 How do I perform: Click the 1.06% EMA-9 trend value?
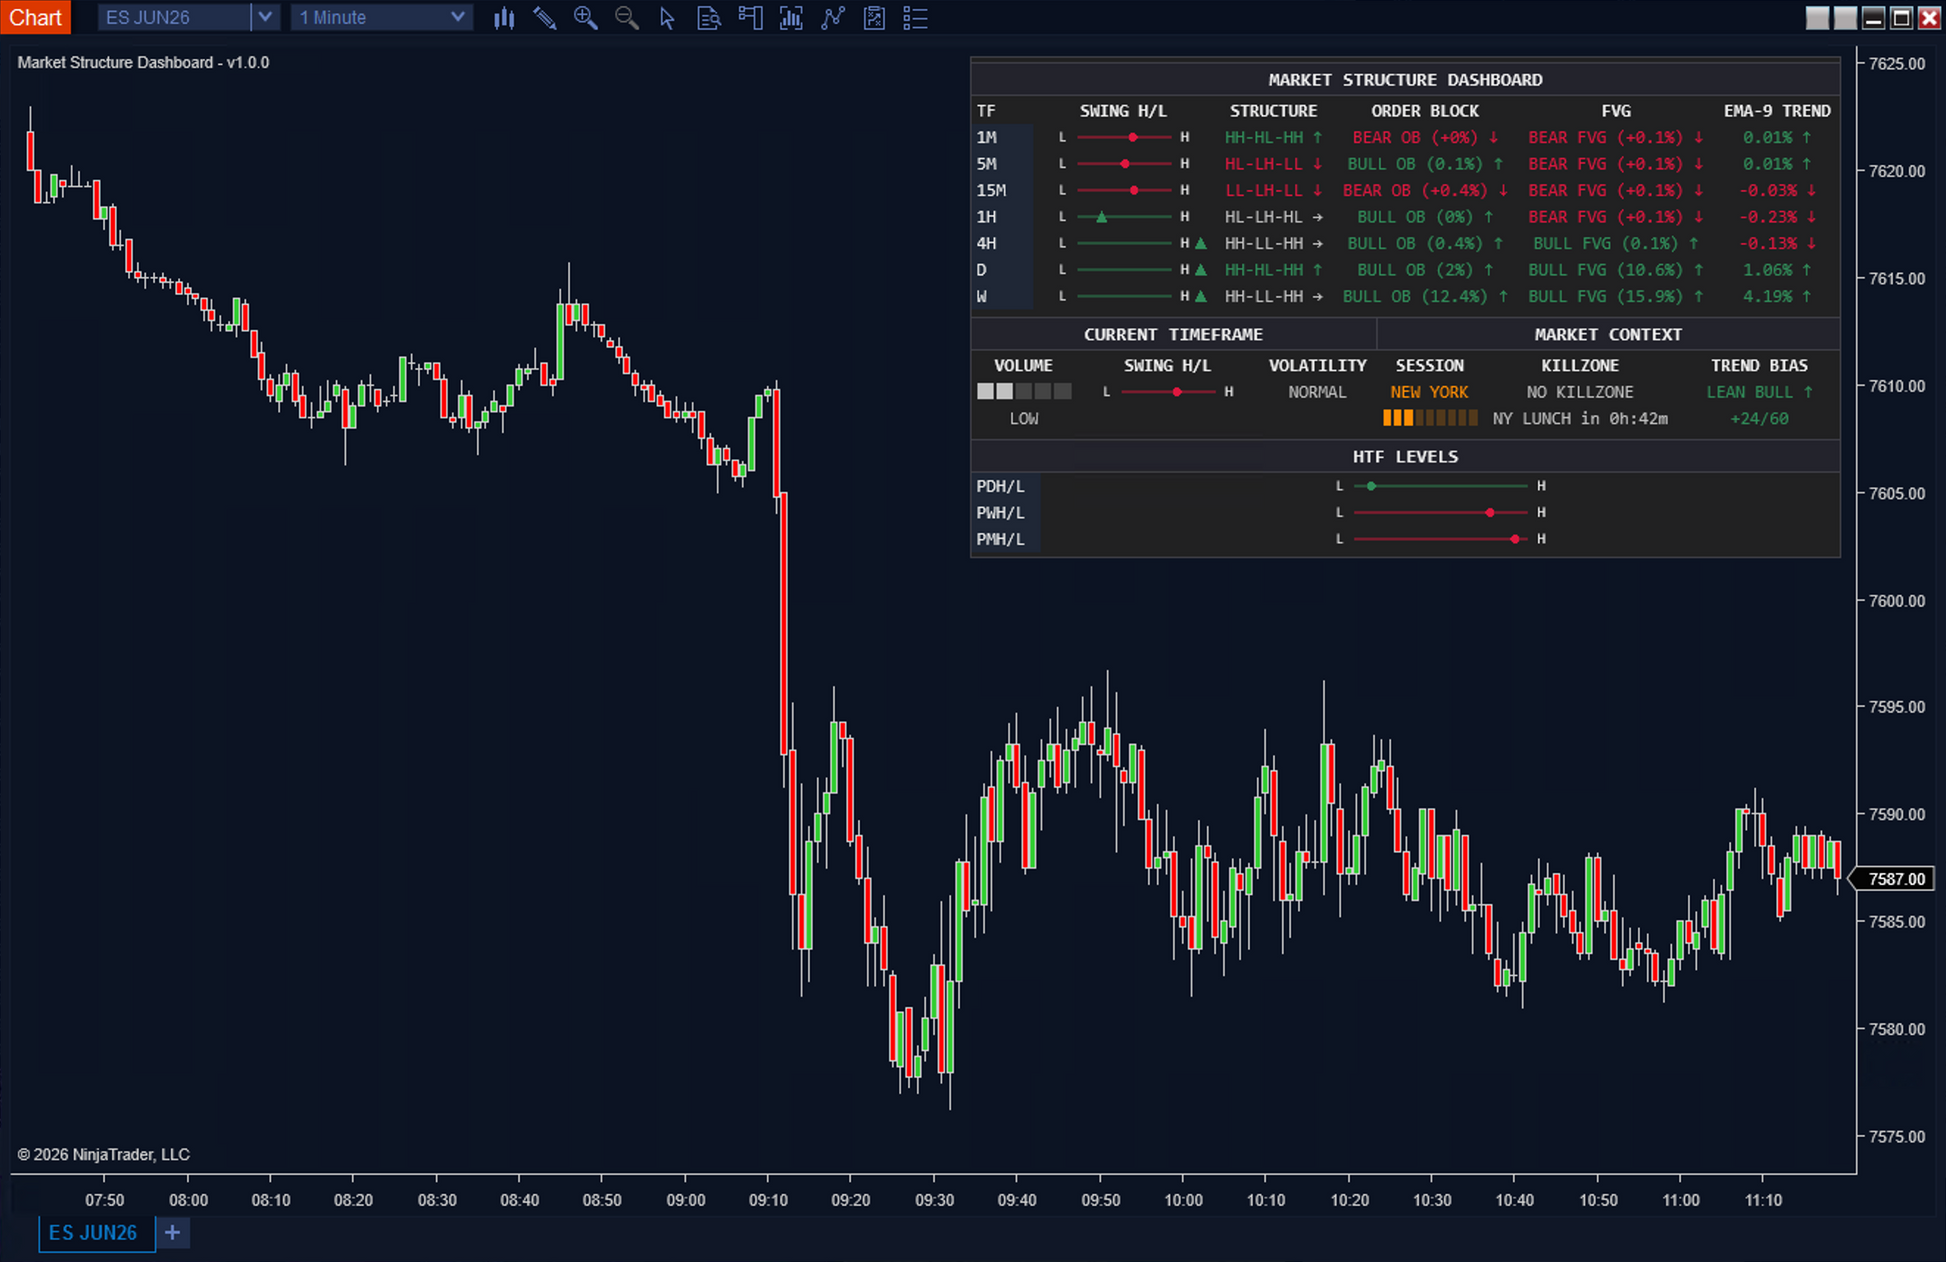(x=1776, y=270)
